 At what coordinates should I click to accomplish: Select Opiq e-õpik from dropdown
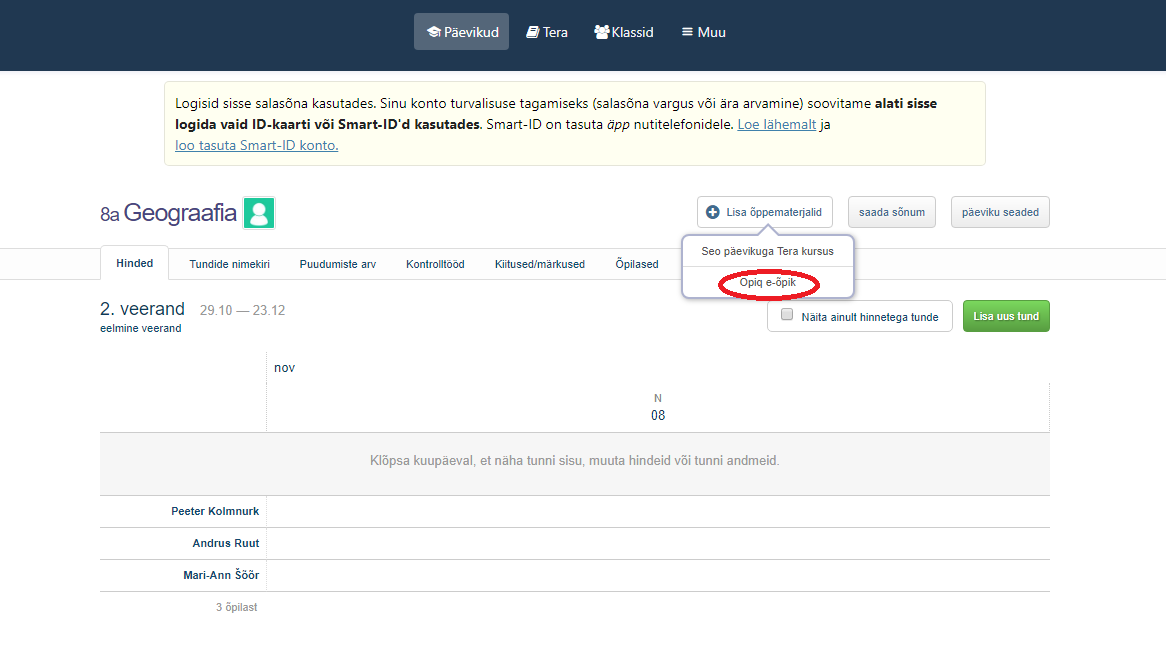(x=767, y=284)
